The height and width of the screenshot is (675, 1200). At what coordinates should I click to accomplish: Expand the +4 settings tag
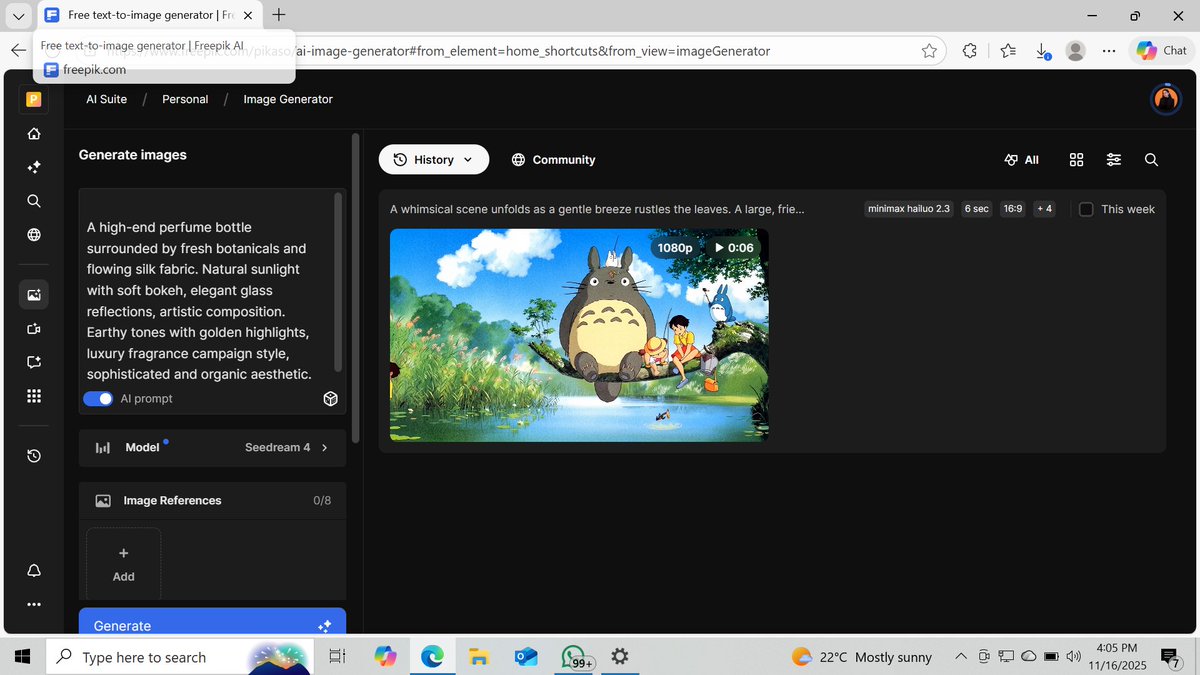(x=1044, y=209)
